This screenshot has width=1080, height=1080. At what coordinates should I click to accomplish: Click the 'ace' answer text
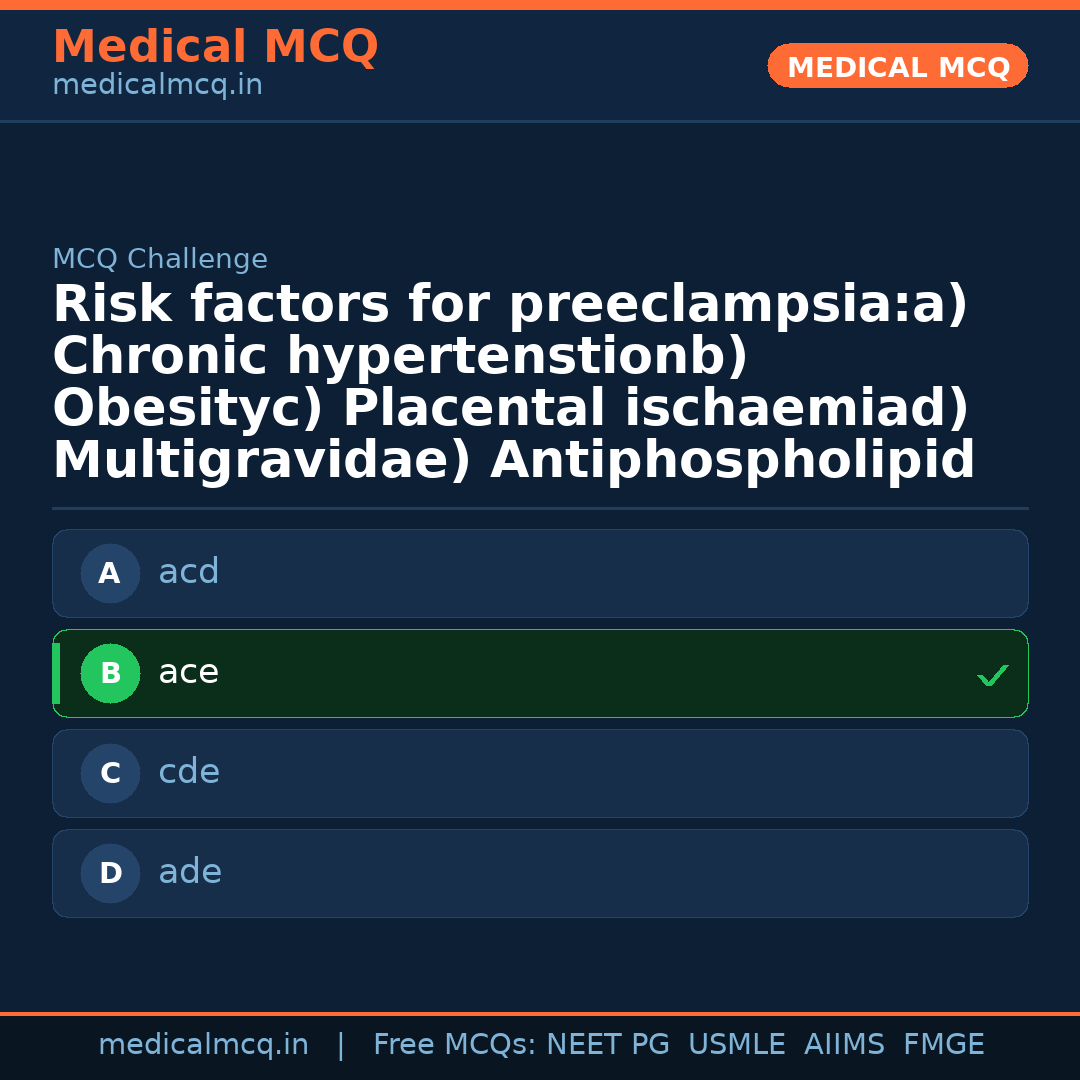click(188, 672)
